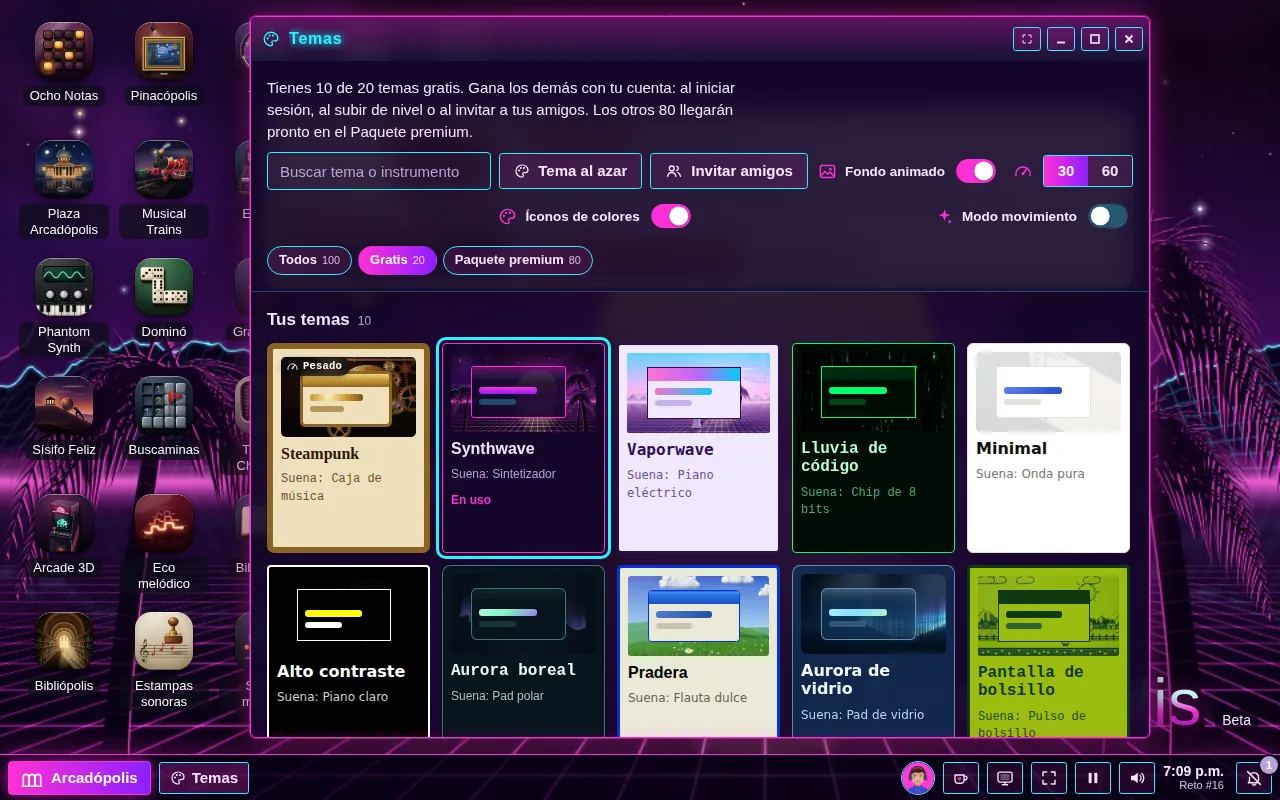Open the Phantom Synth app
Screen dimensions: 1280x800
click(64, 307)
